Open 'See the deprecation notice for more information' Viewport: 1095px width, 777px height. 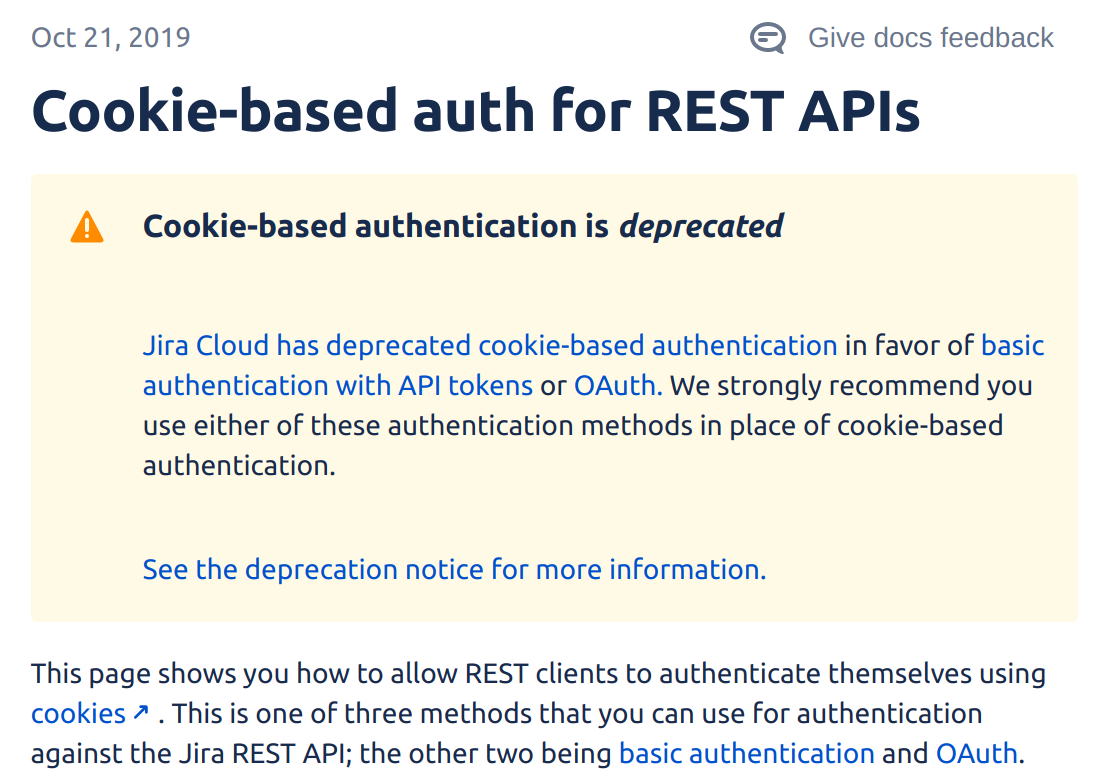(454, 570)
